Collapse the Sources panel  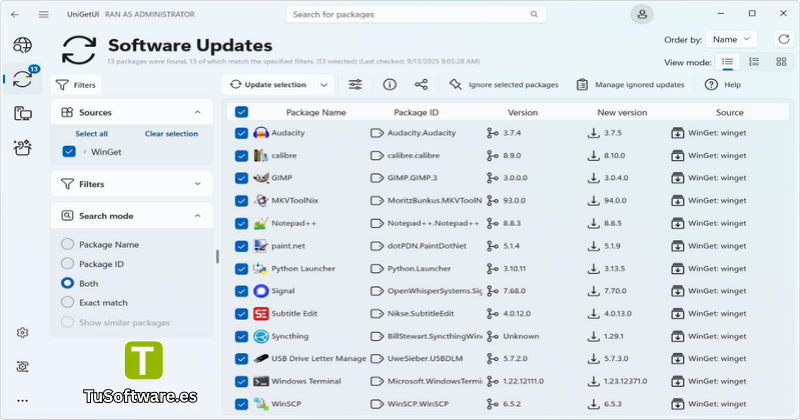tap(197, 112)
